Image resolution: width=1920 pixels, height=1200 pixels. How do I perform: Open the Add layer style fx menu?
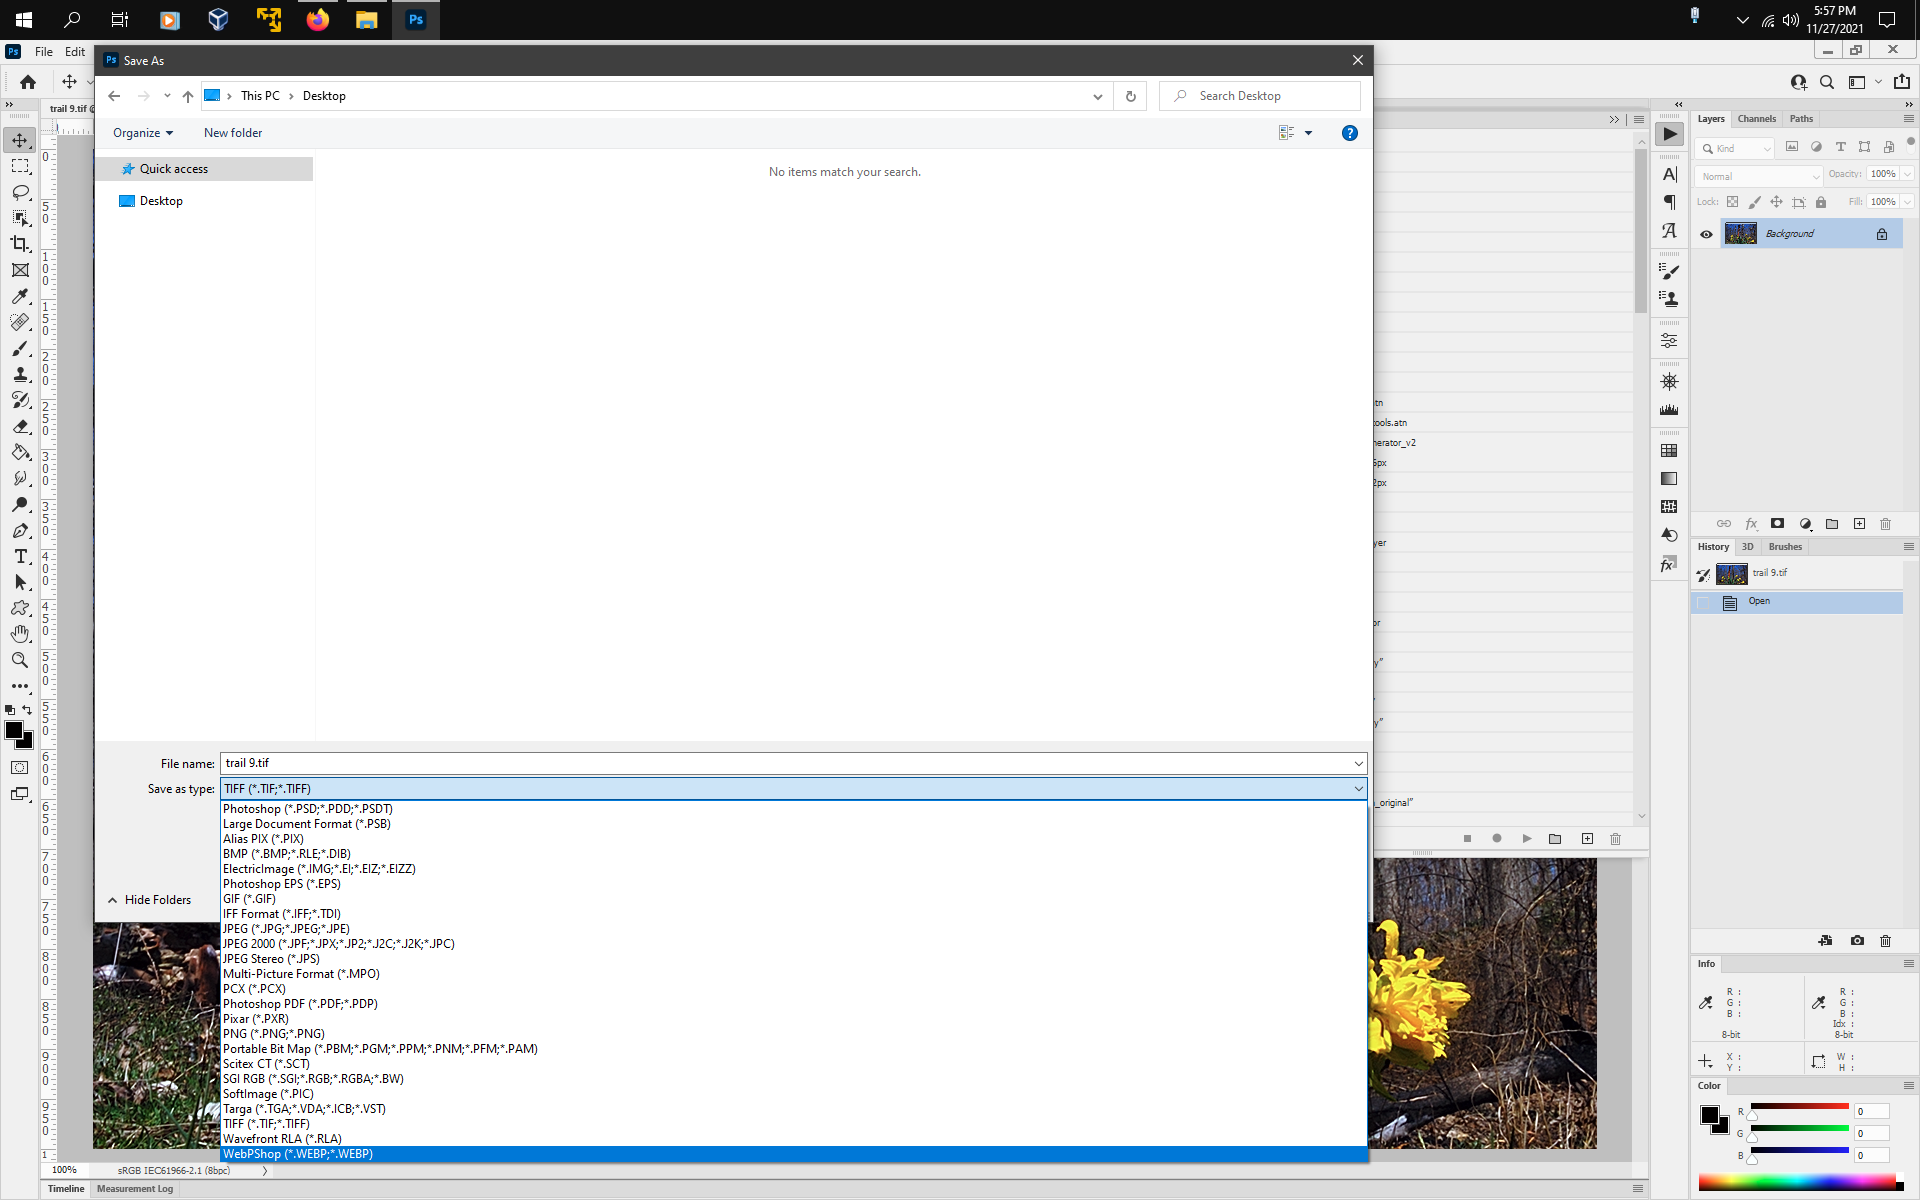(x=1751, y=523)
